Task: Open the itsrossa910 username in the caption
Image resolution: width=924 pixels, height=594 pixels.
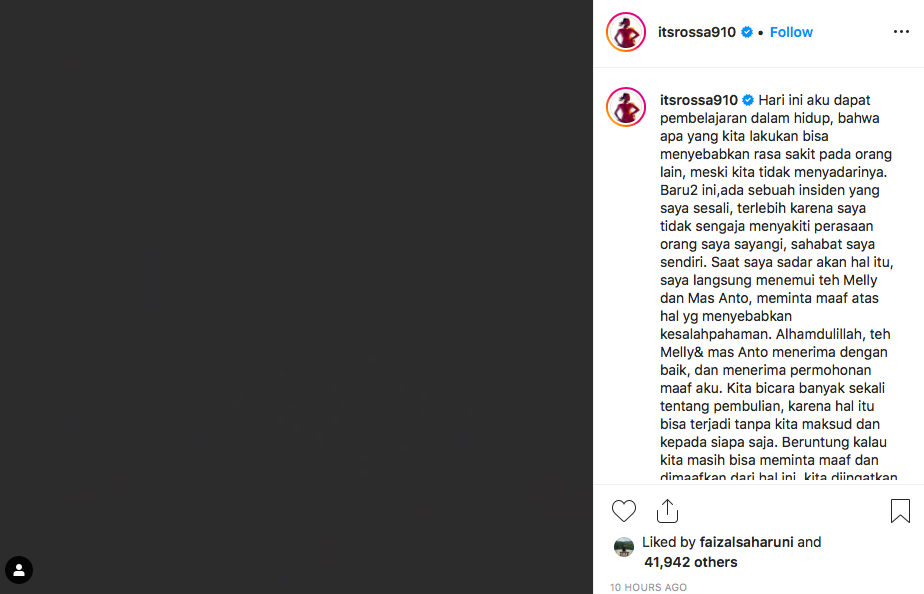Action: pyautogui.click(x=698, y=100)
